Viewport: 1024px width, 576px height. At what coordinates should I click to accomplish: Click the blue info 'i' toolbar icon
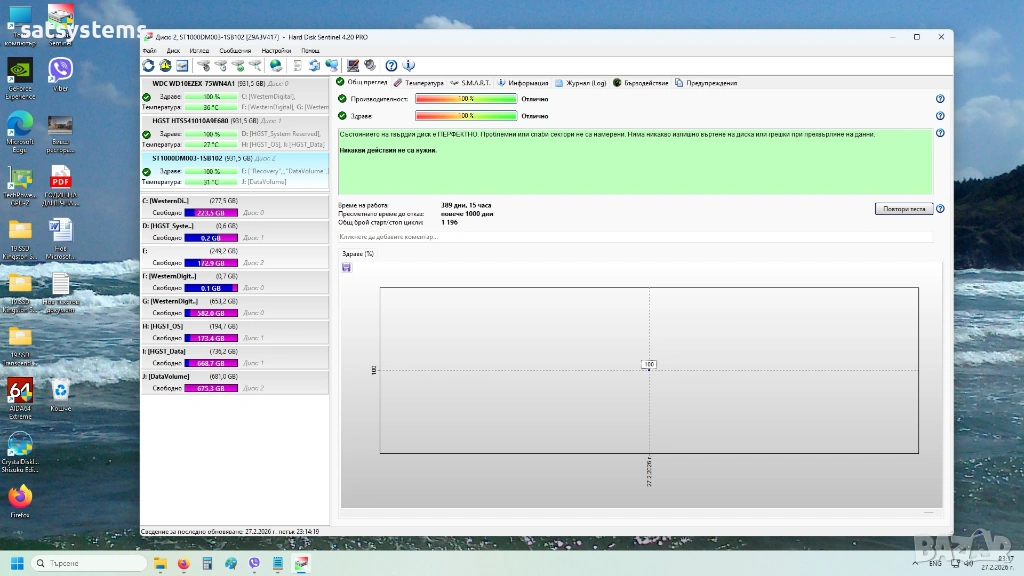(408, 65)
